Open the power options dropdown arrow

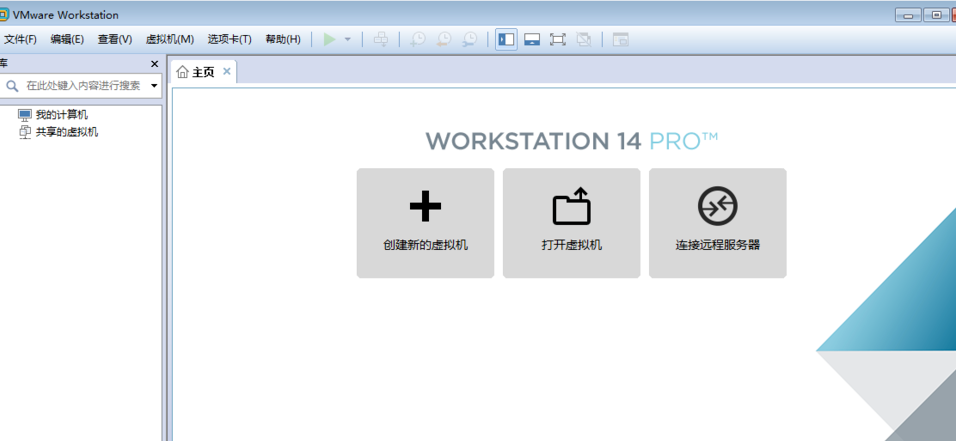coord(348,40)
